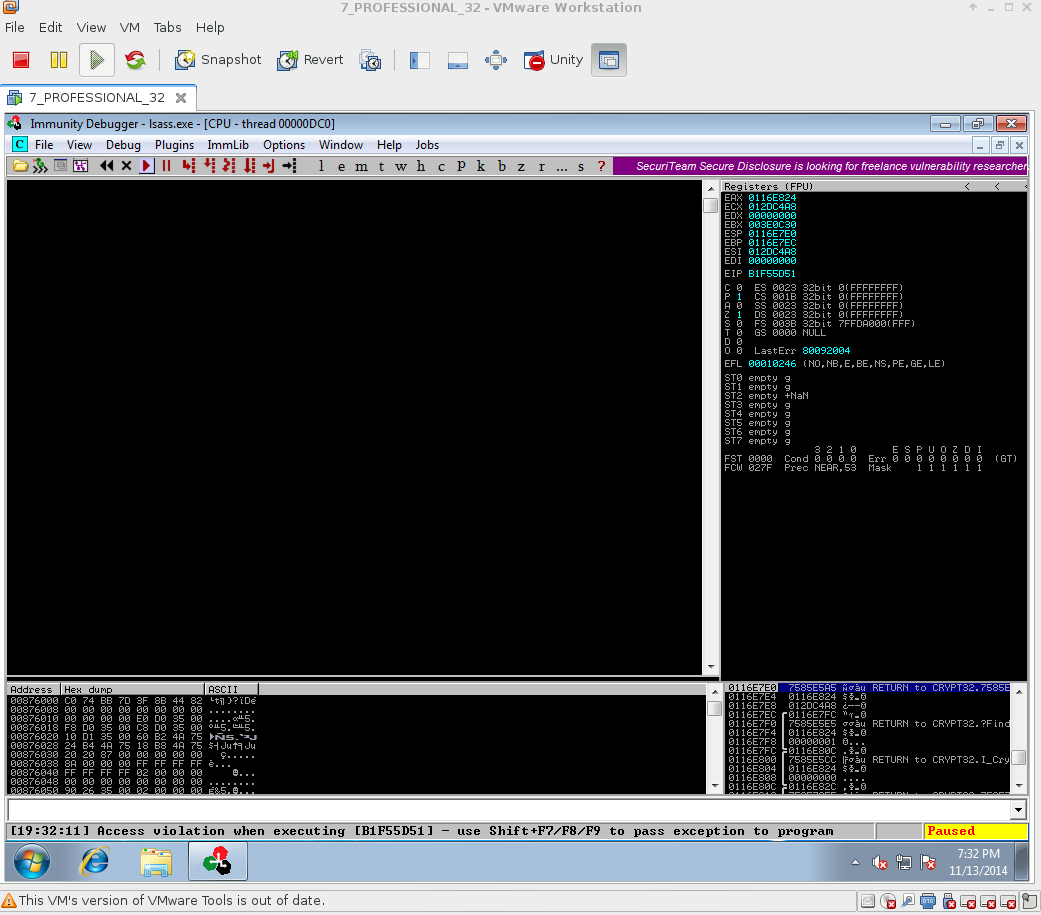Screen dimensions: 1041x915
Task: Click the open file folder icon in debugger
Action: (x=21, y=166)
